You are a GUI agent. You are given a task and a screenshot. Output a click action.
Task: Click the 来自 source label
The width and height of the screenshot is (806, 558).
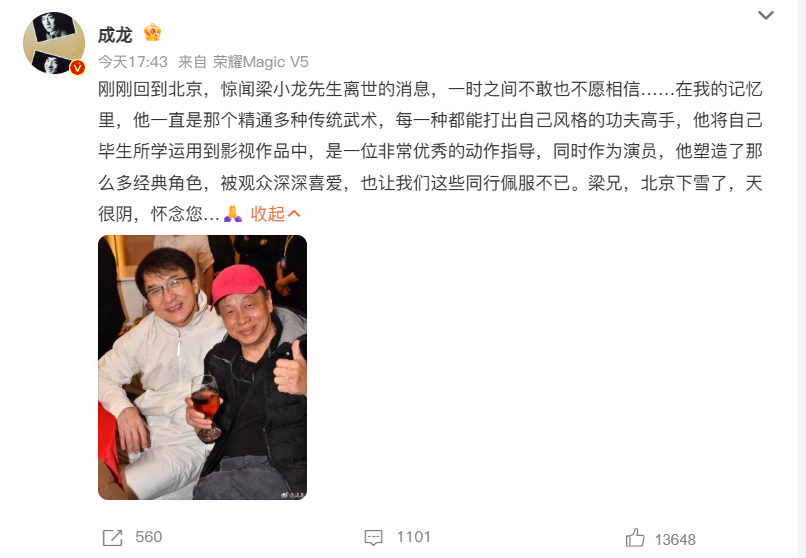point(192,62)
